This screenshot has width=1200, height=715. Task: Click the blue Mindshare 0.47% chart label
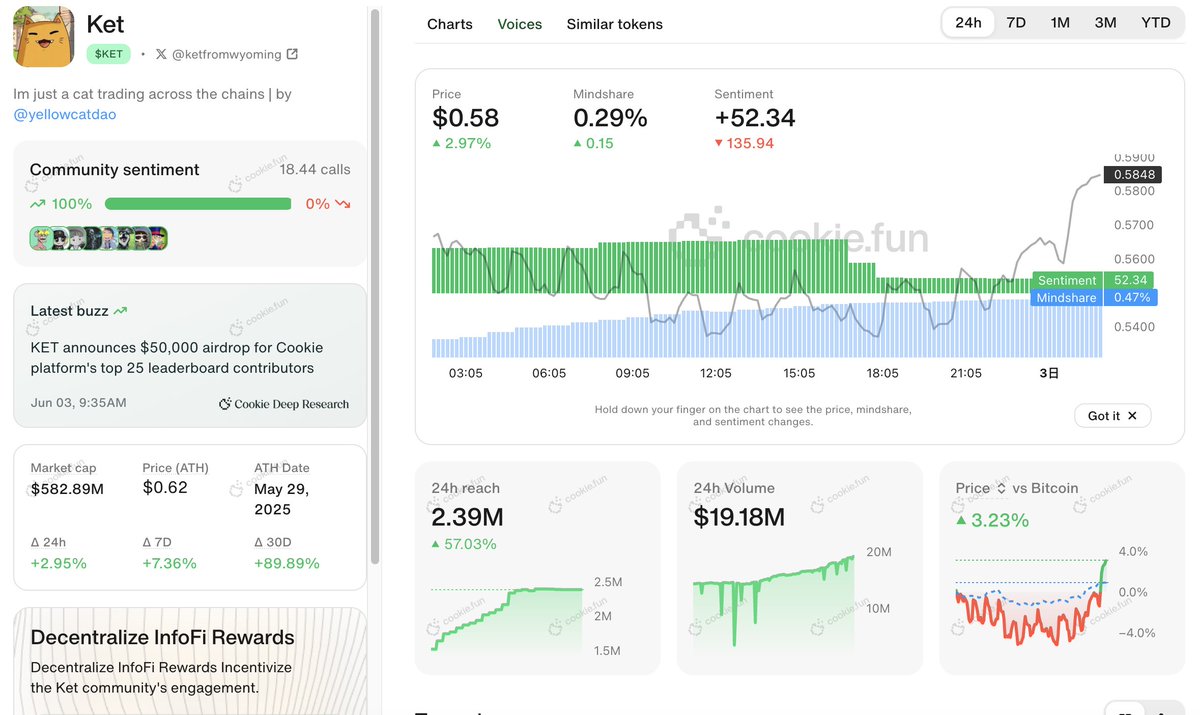(1094, 298)
